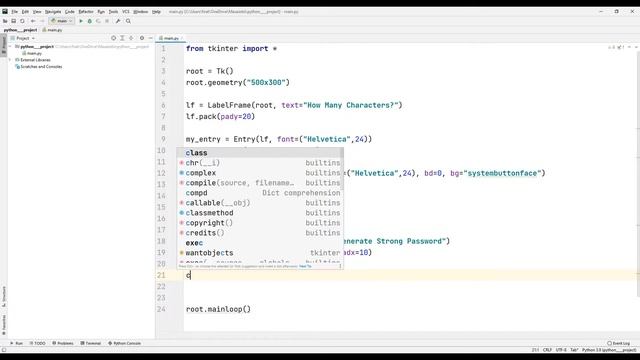
Task: Click cursor position indicator in status bar
Action: (535, 350)
